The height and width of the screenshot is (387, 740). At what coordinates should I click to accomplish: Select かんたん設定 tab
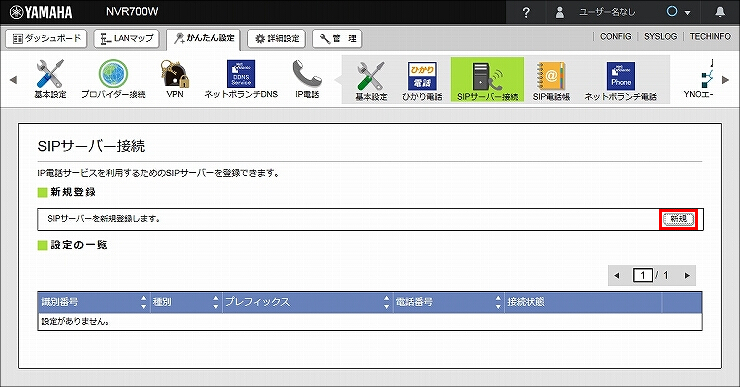pyautogui.click(x=203, y=39)
